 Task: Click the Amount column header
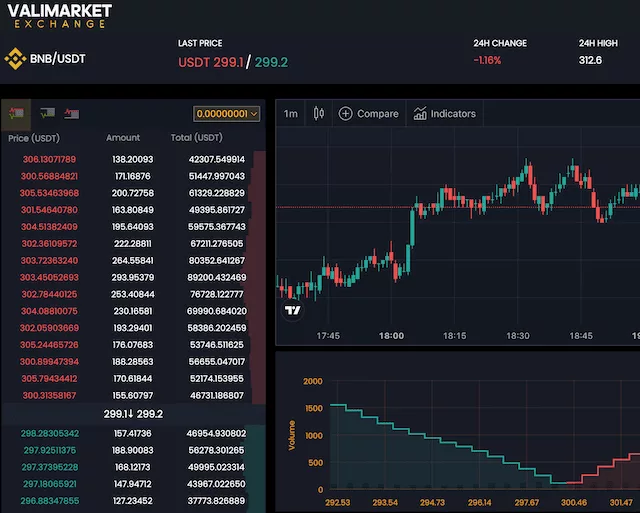pyautogui.click(x=123, y=138)
